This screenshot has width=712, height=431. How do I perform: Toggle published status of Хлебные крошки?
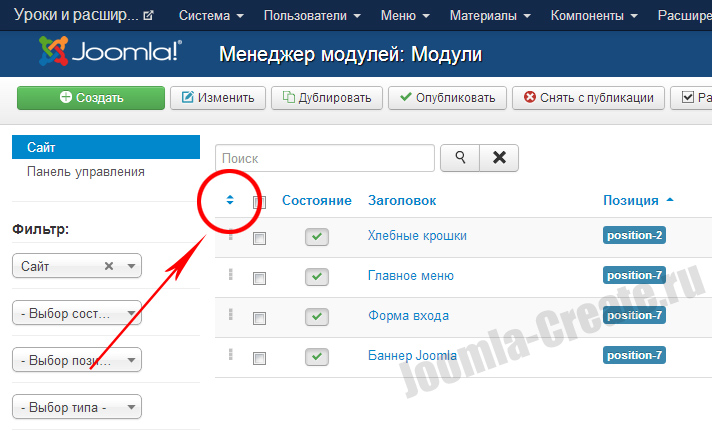(317, 237)
